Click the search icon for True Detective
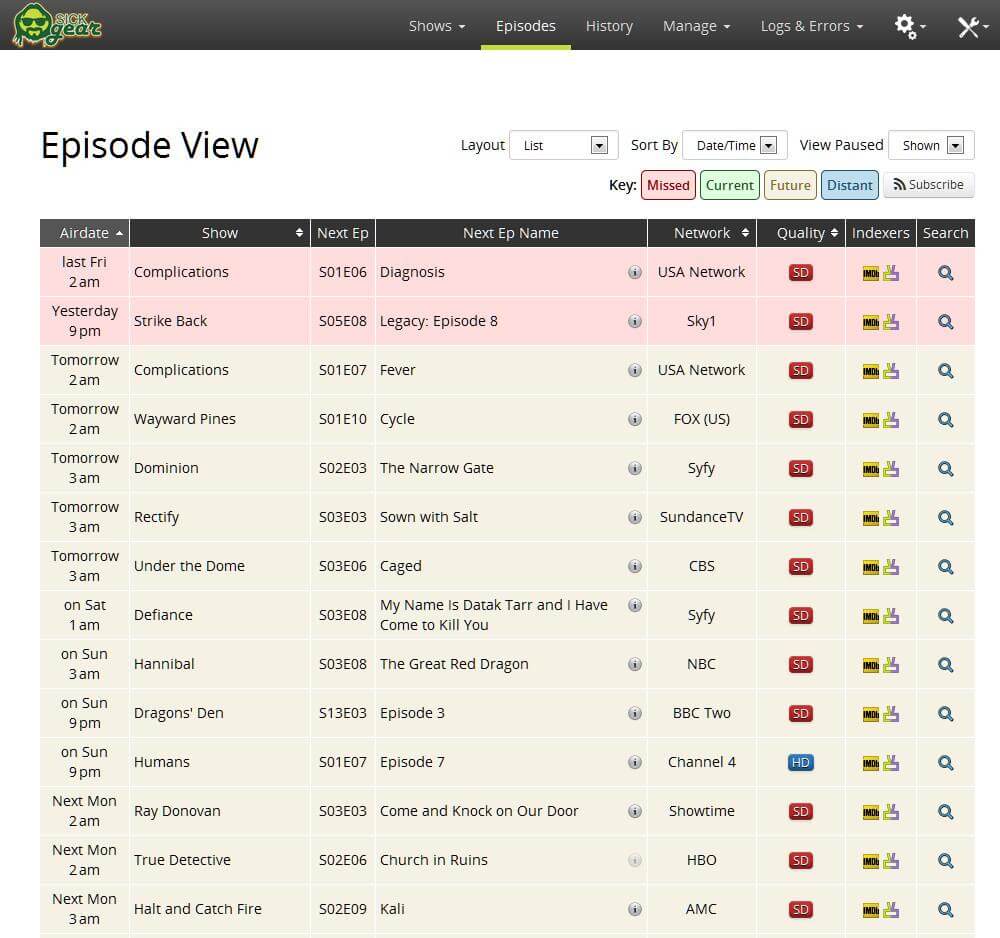 click(x=945, y=861)
